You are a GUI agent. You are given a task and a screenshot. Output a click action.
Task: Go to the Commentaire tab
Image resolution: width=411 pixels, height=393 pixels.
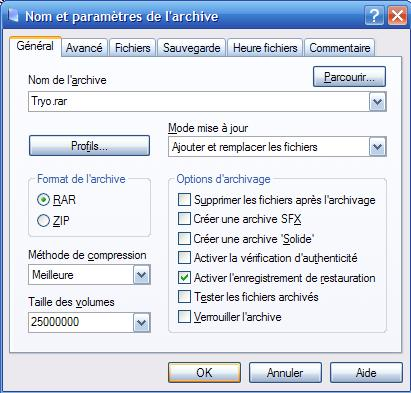click(x=340, y=48)
